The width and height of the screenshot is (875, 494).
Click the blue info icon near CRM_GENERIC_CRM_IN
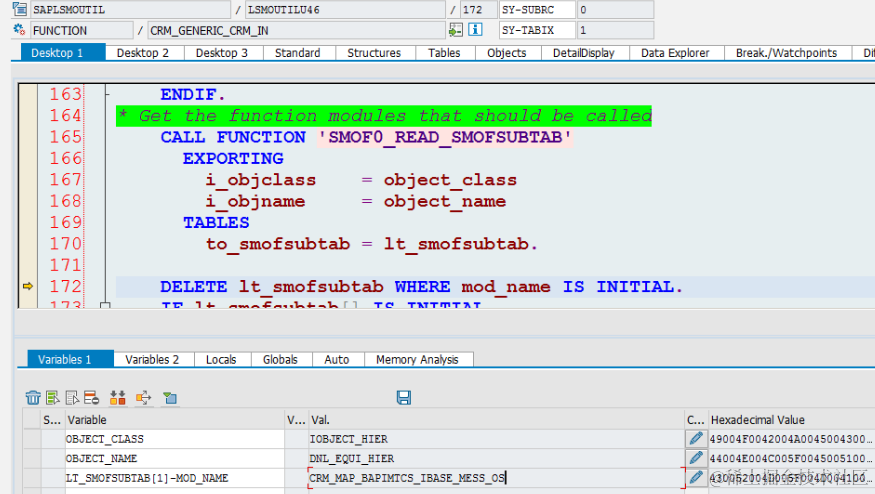pos(475,30)
